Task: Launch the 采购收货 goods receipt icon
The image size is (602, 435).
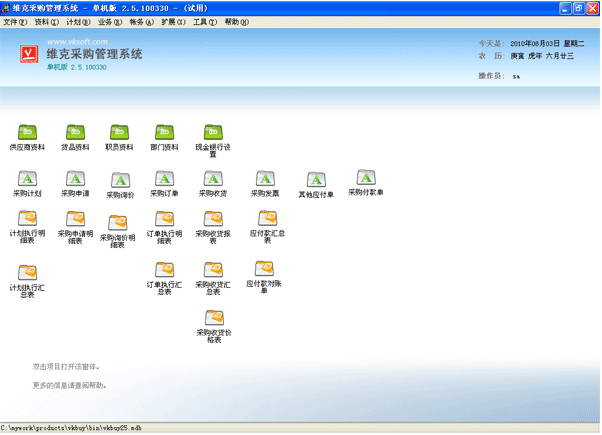Action: (x=213, y=184)
